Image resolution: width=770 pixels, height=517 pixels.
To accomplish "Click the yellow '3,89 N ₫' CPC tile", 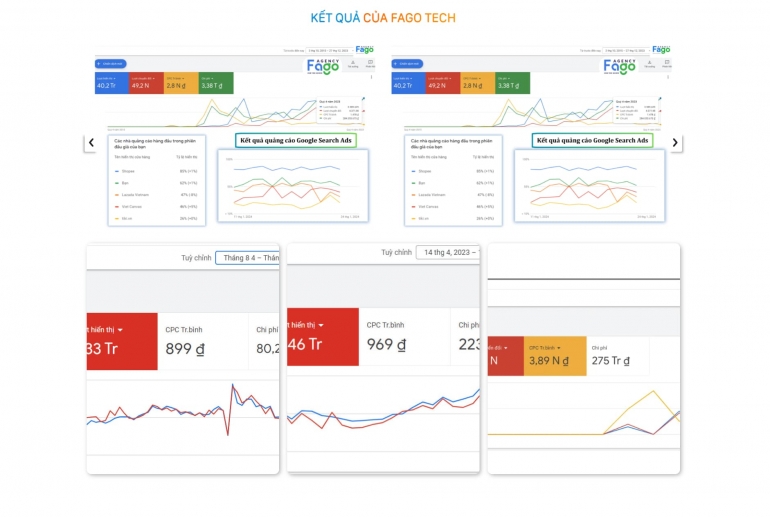I will pos(555,356).
